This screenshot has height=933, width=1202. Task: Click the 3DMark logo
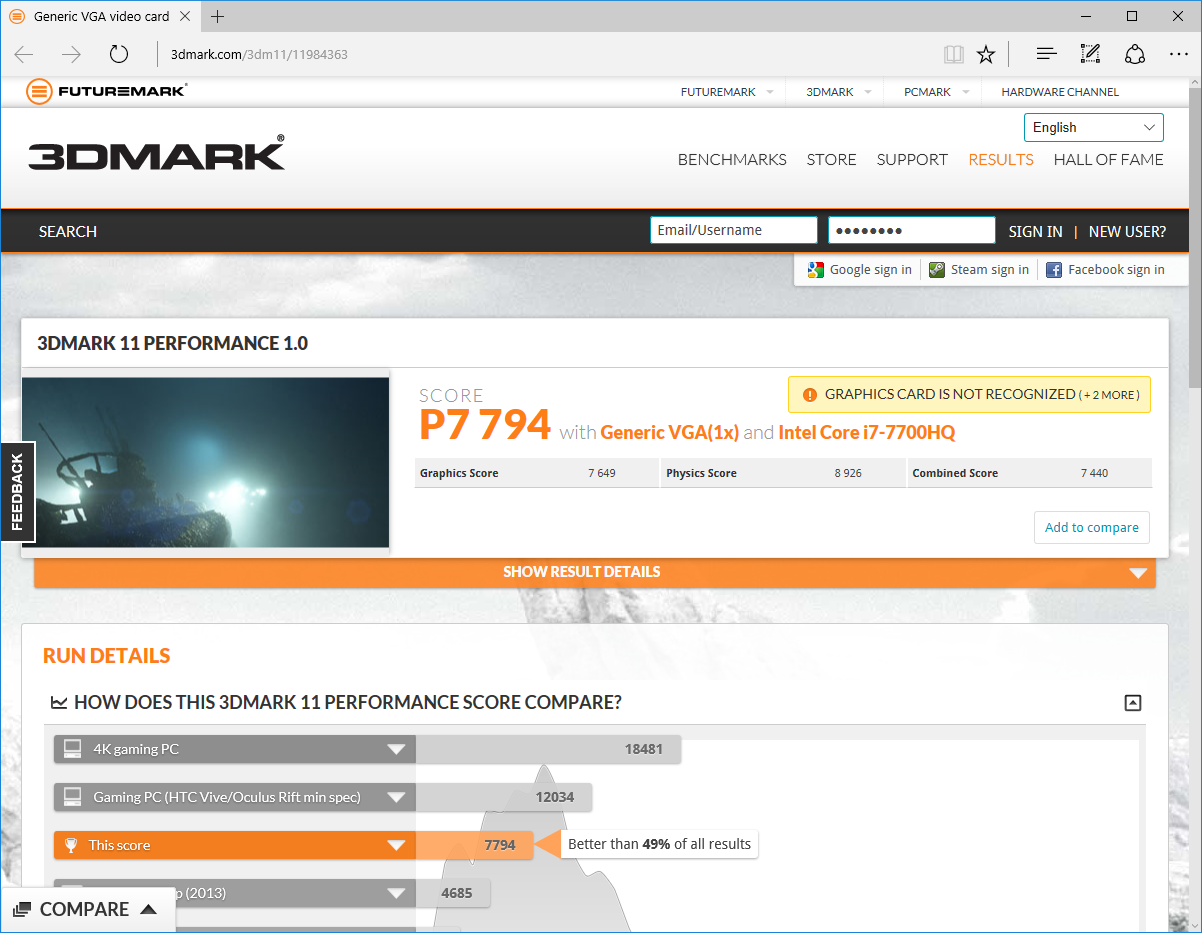(x=157, y=153)
